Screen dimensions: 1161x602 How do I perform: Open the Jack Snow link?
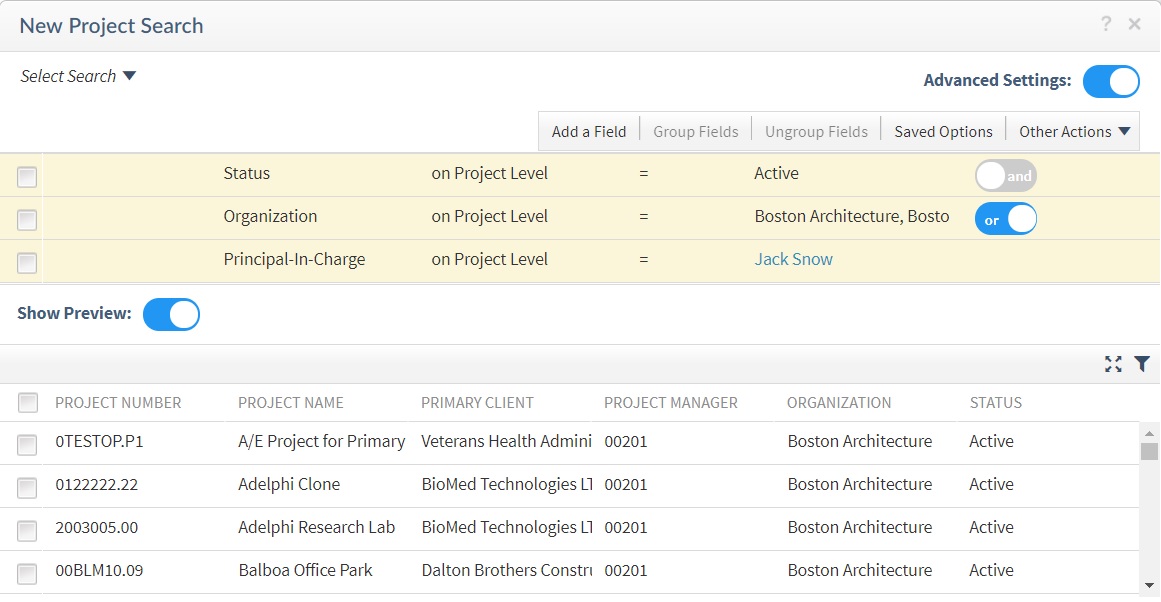point(793,260)
